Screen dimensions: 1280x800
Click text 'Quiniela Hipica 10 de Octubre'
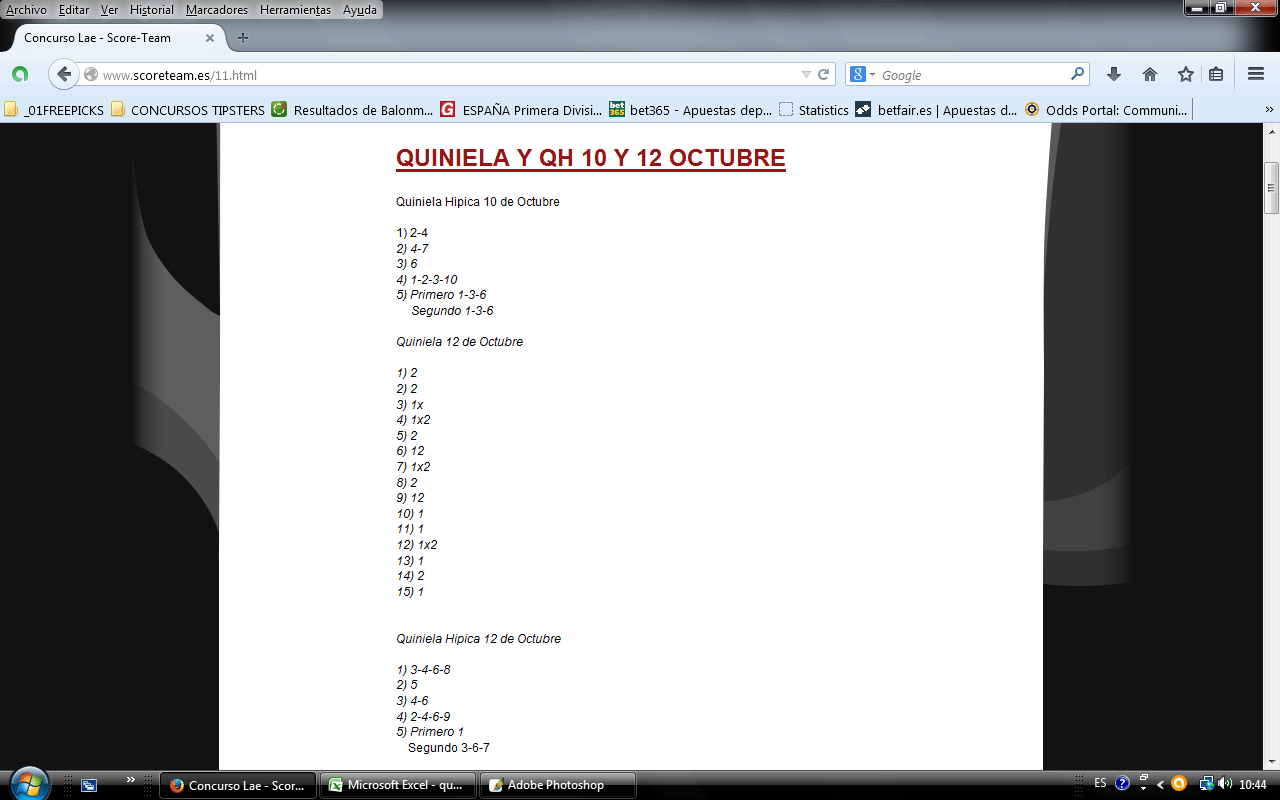(x=478, y=202)
